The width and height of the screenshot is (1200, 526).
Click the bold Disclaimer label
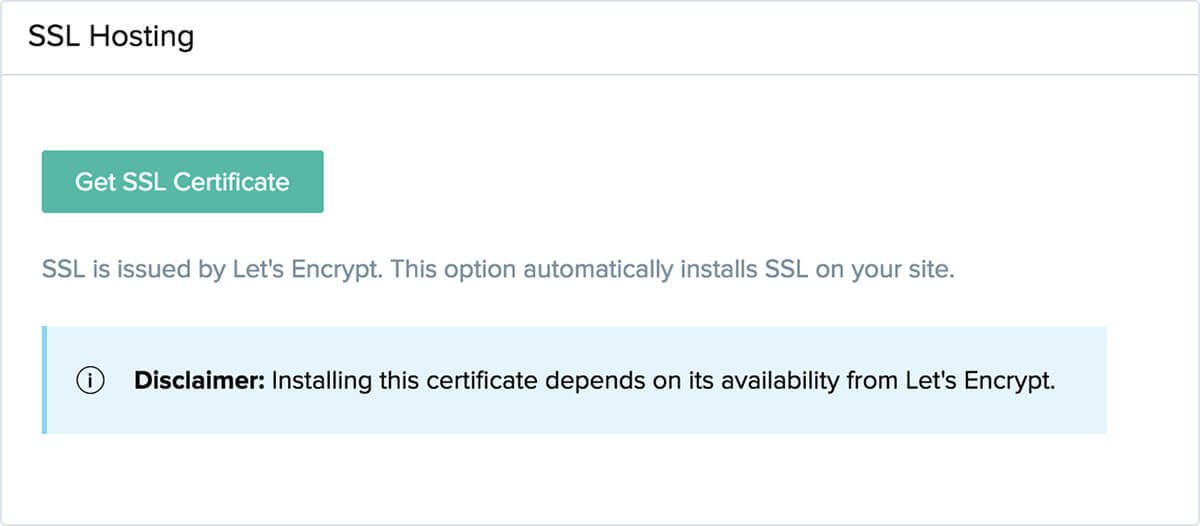coord(199,381)
